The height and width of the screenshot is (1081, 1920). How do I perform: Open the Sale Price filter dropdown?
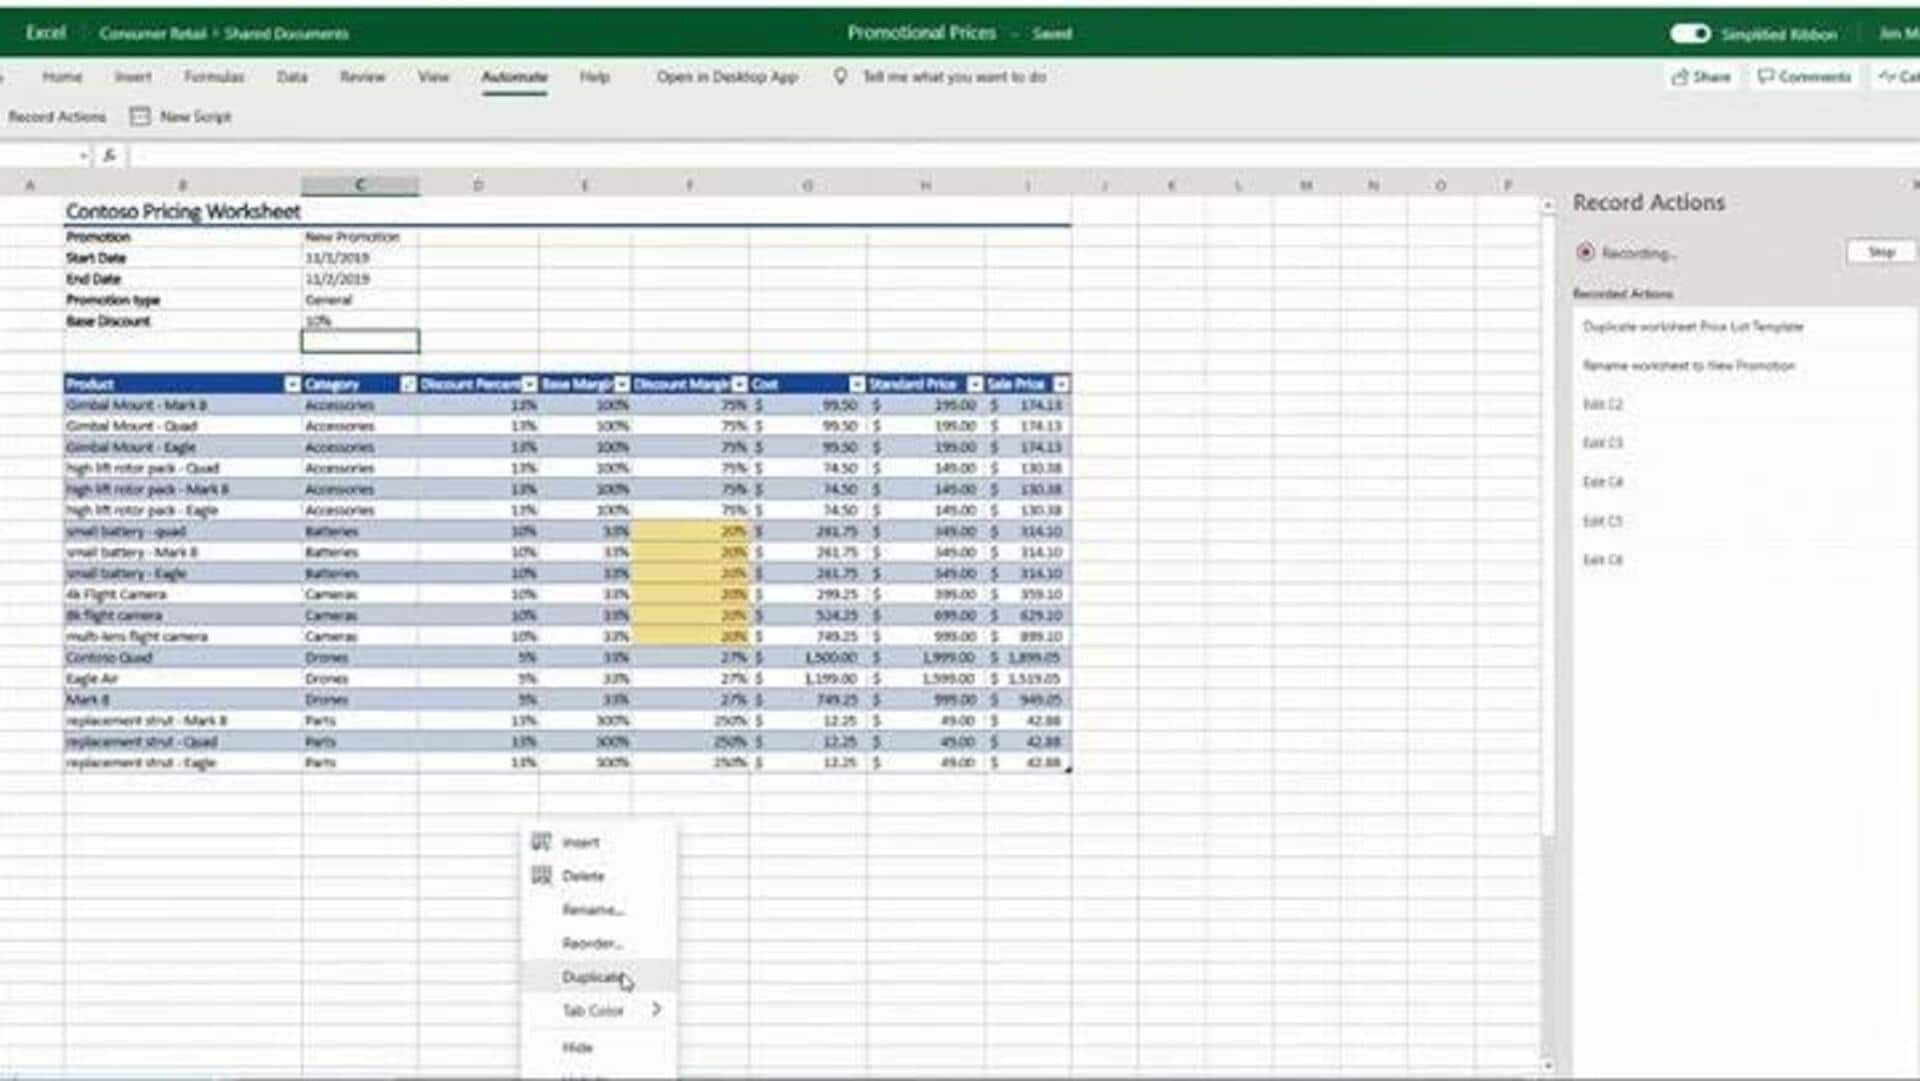click(x=1061, y=384)
